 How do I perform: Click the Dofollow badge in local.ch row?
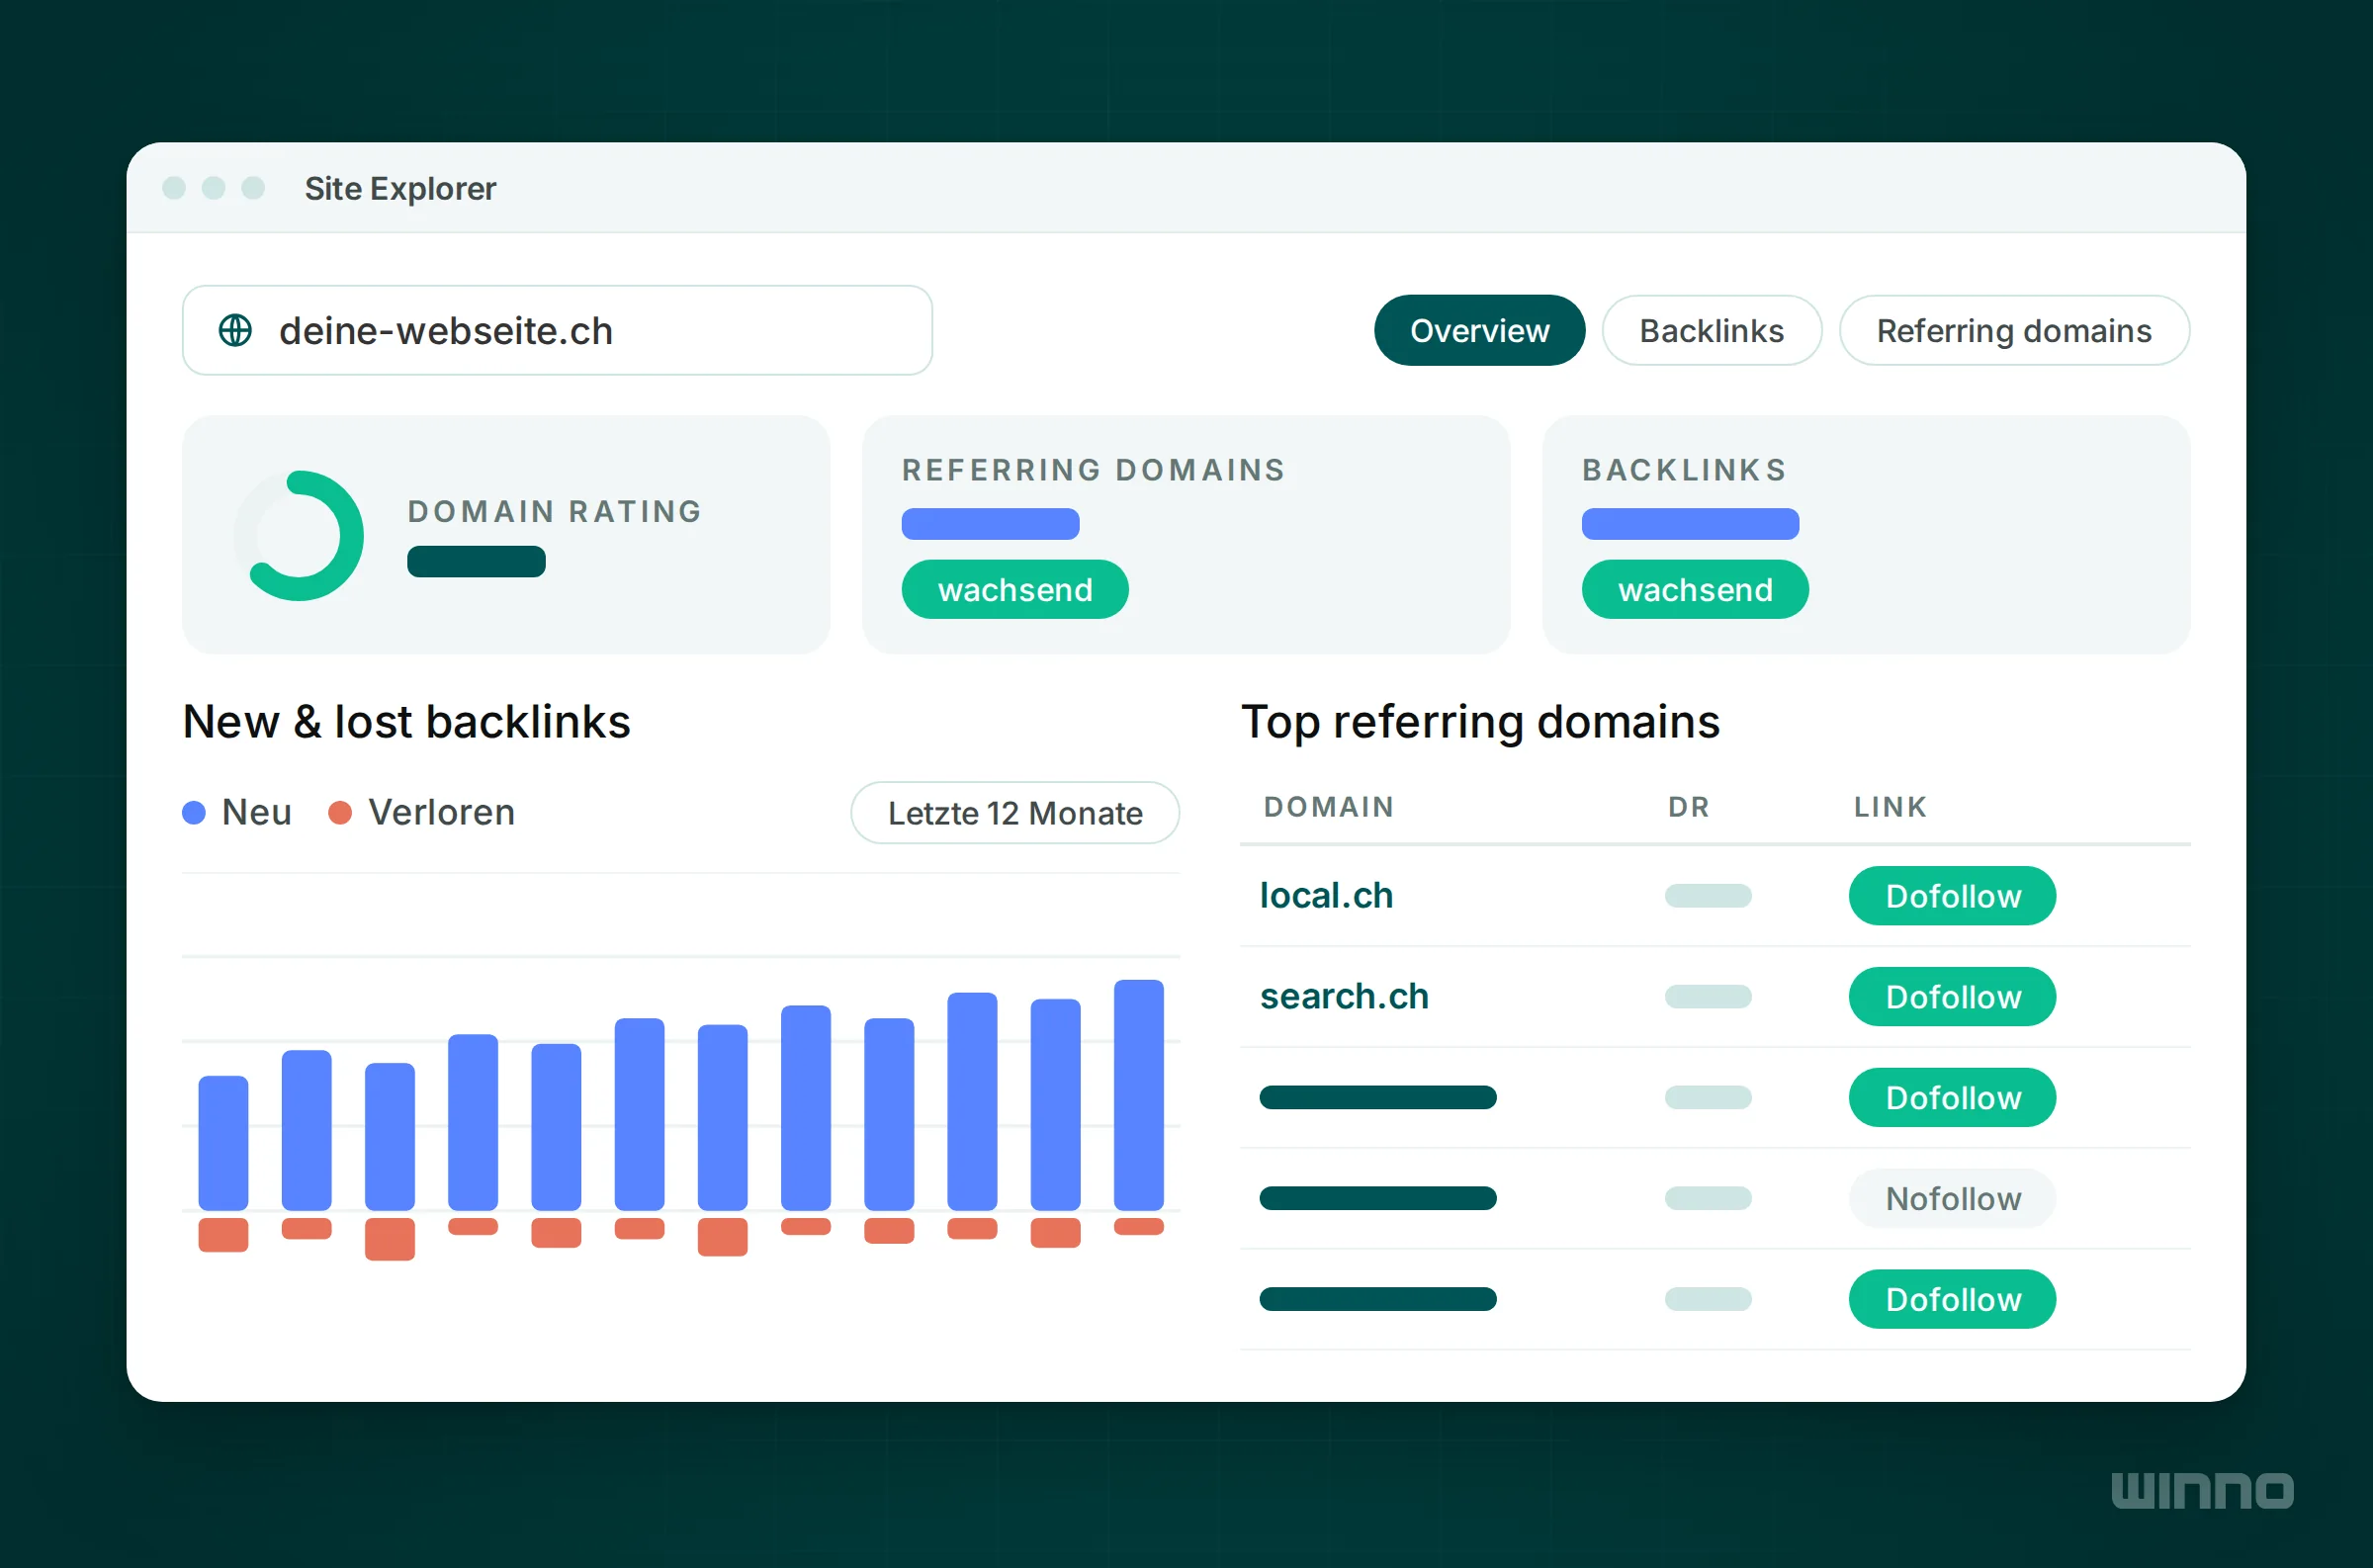1952,896
